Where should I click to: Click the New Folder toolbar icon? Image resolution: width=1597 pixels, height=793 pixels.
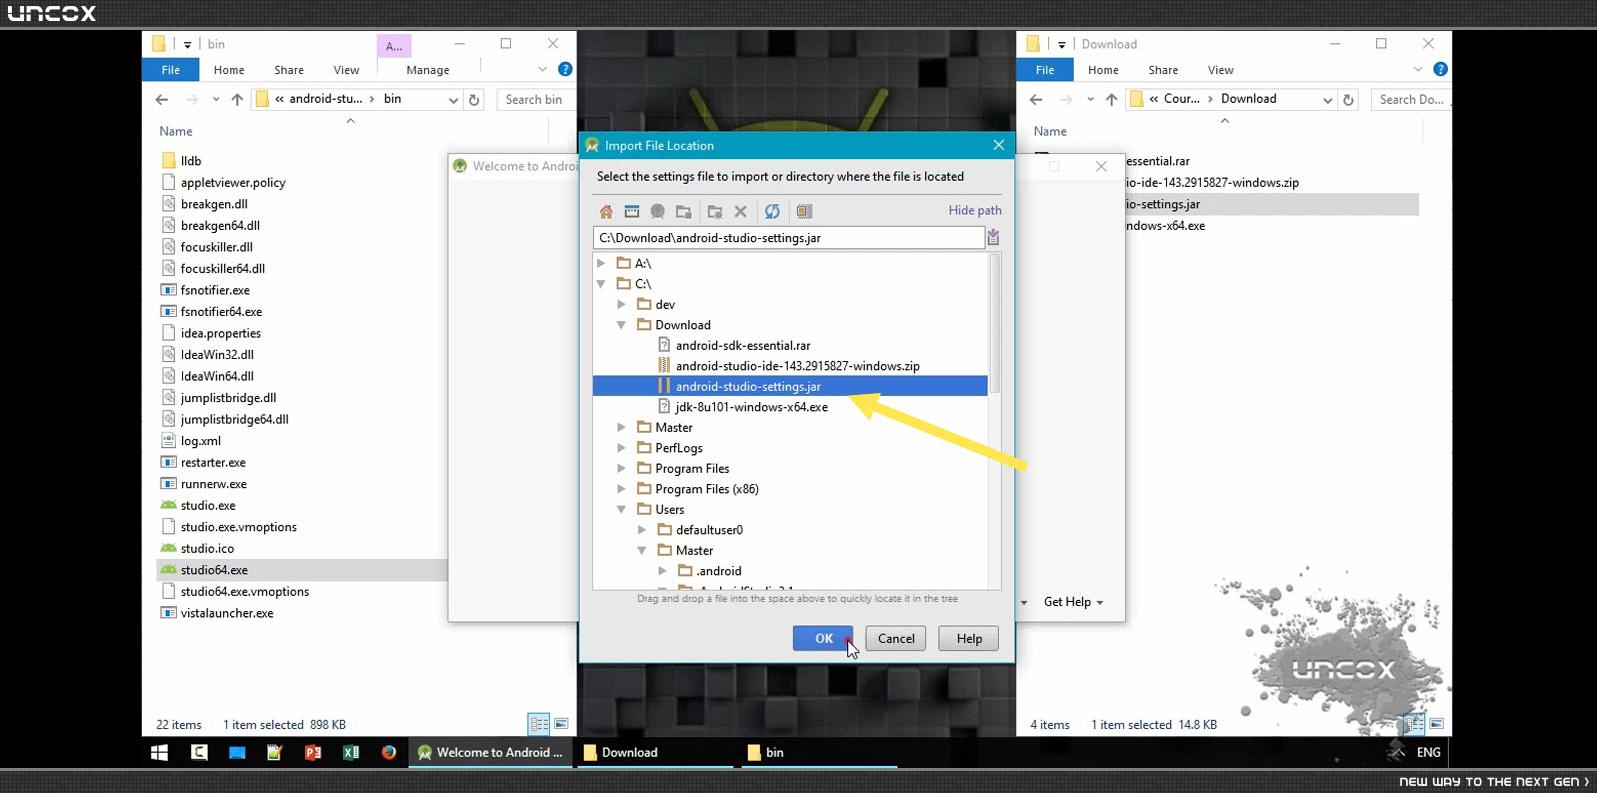[714, 211]
